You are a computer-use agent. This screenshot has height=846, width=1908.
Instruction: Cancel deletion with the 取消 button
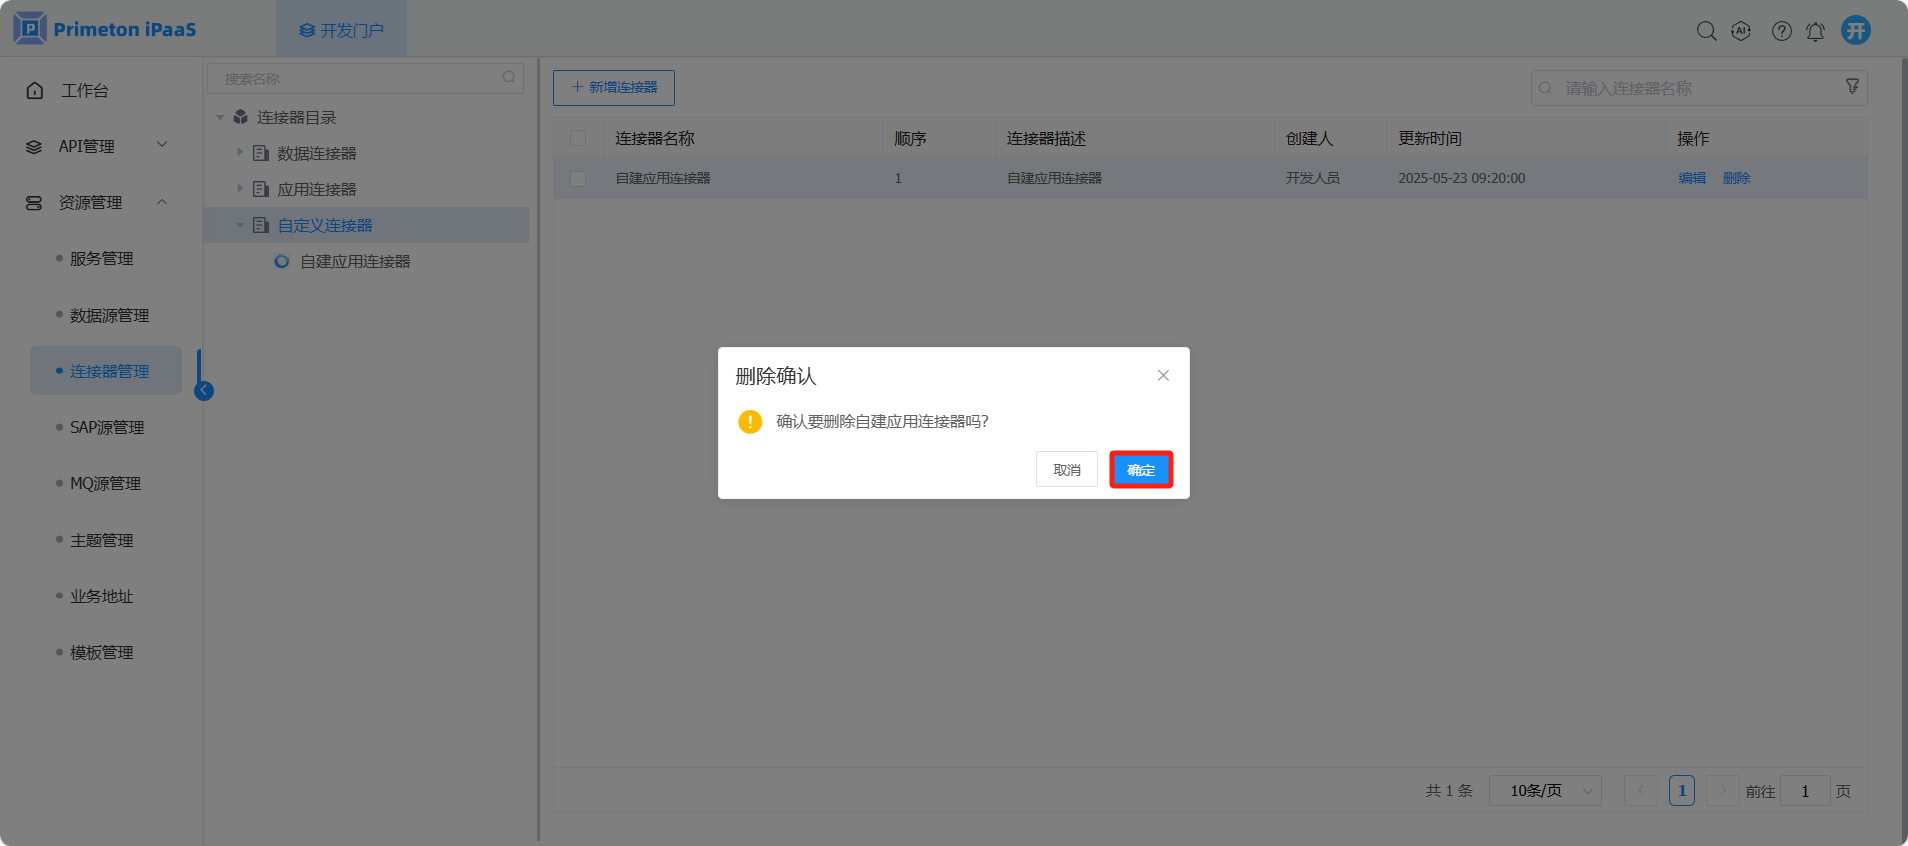tap(1066, 470)
